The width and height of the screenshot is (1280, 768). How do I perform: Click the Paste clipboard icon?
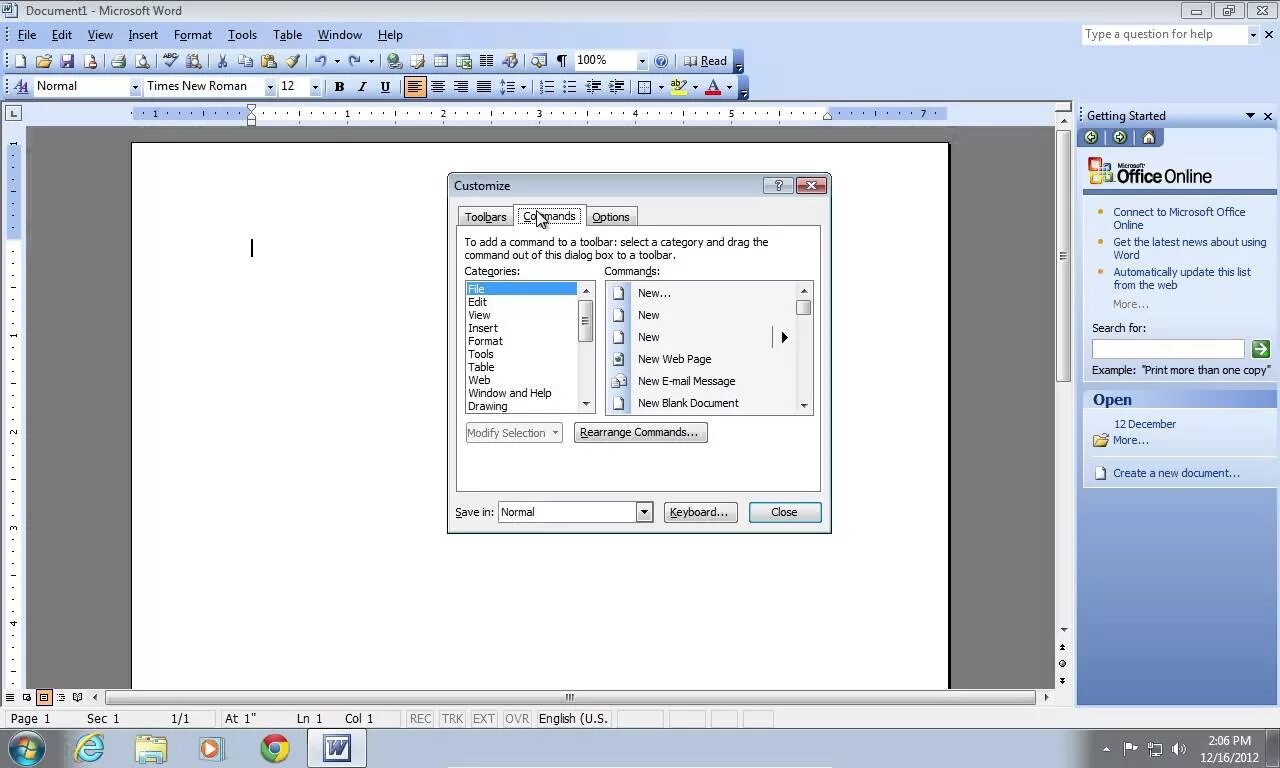tap(269, 61)
